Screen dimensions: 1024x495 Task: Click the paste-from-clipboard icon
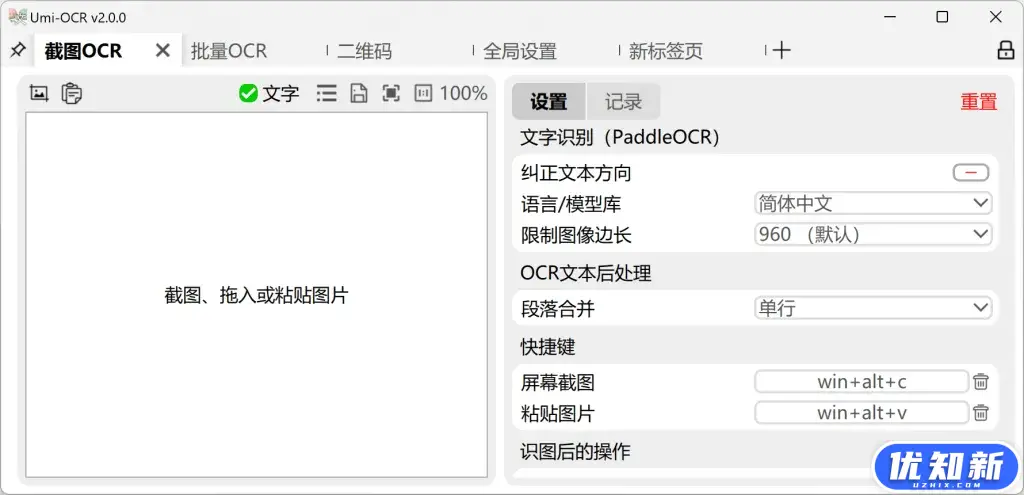pyautogui.click(x=72, y=93)
